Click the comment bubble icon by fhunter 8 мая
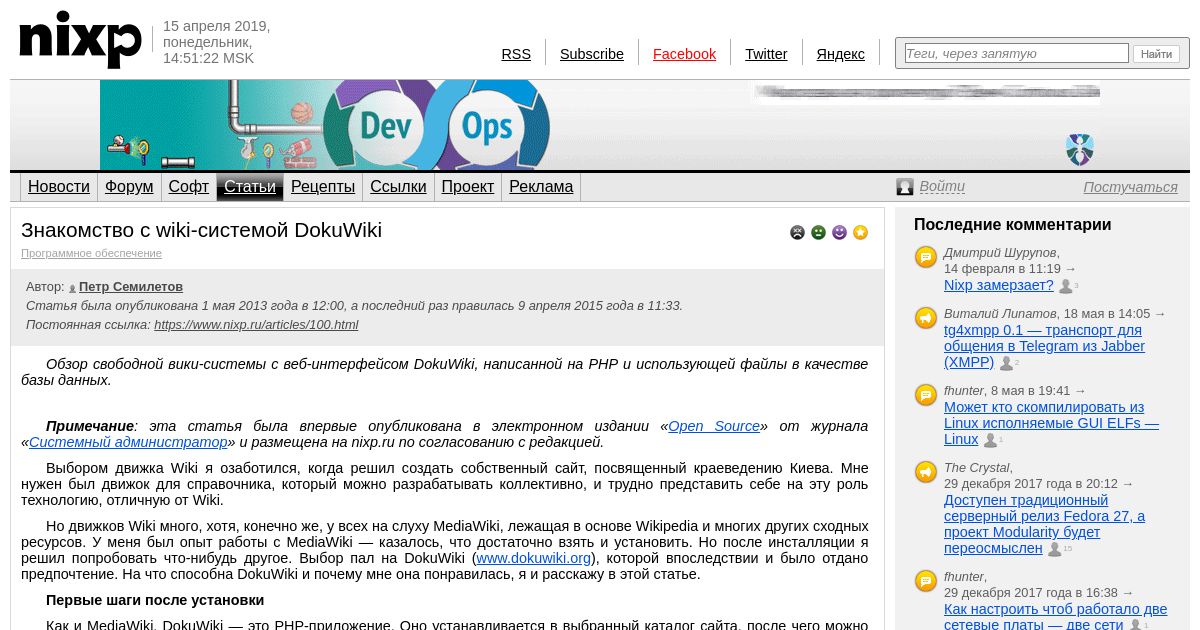Viewport: 1200px width, 630px height. click(x=926, y=395)
